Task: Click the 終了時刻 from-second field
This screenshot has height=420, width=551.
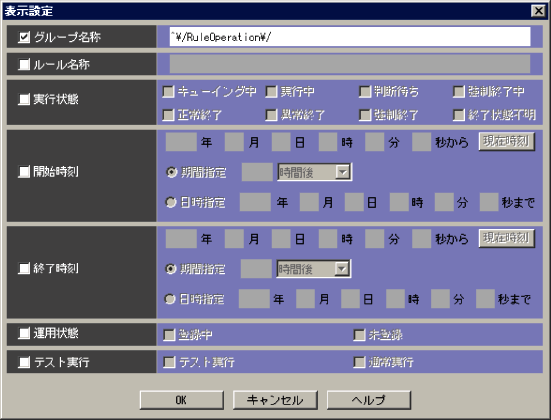Action: pos(421,239)
